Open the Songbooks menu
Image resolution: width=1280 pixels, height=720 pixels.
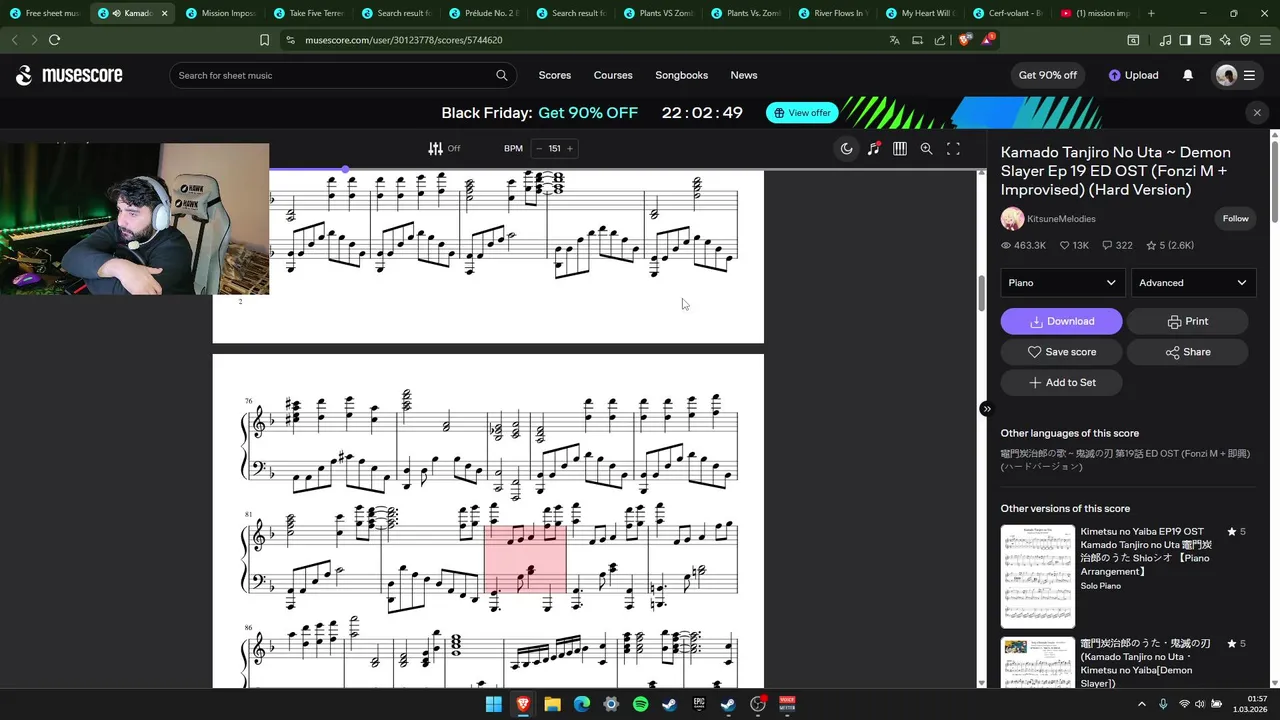pyautogui.click(x=681, y=75)
